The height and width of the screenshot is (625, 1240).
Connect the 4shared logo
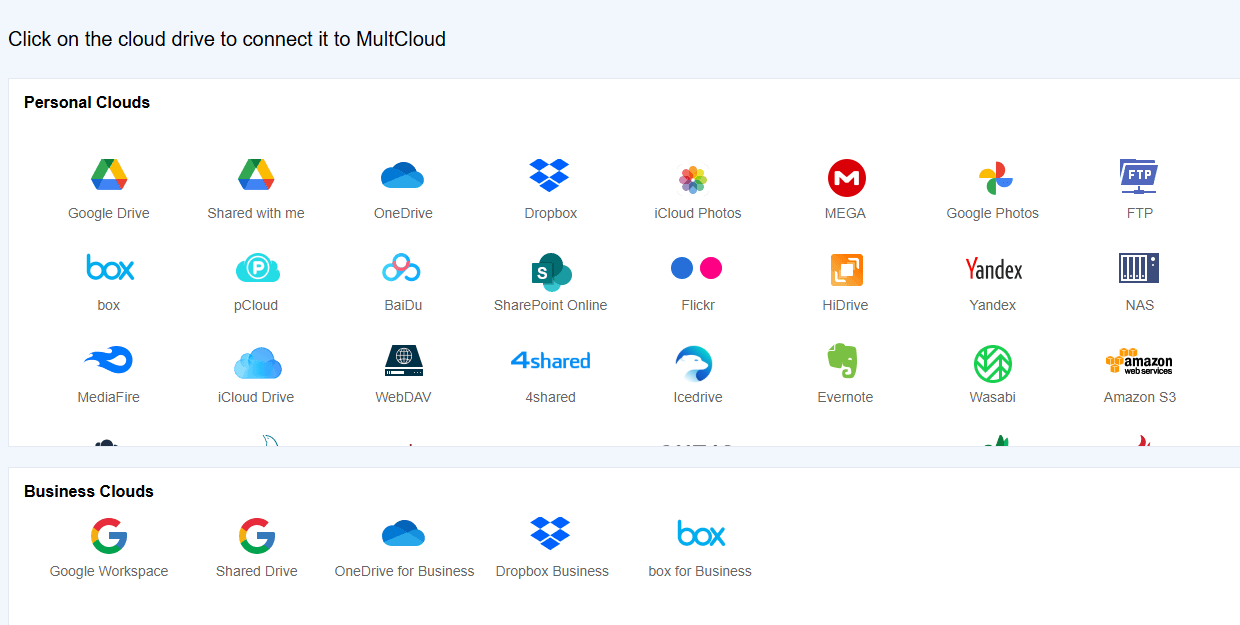550,360
